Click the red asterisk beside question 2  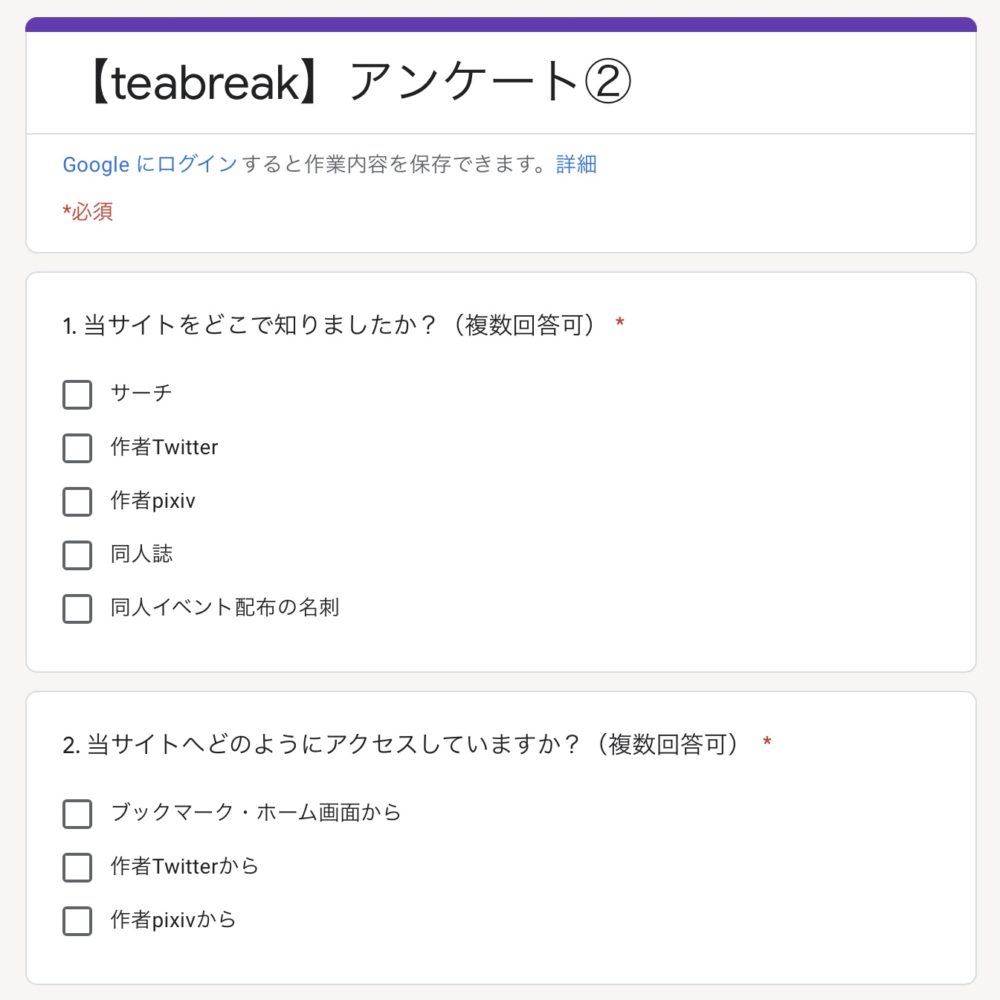[767, 744]
